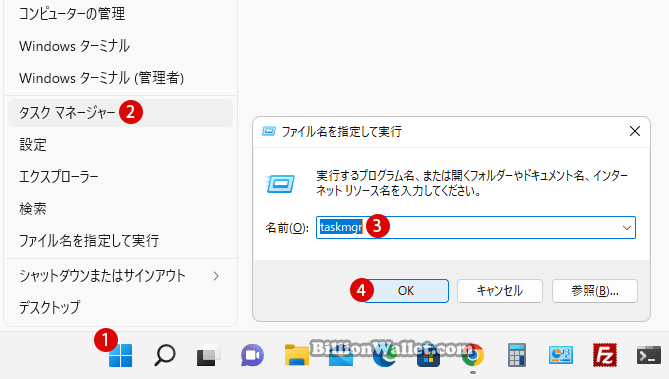Close the Run dialog
Viewport: 669px width, 379px height.
pos(635,131)
